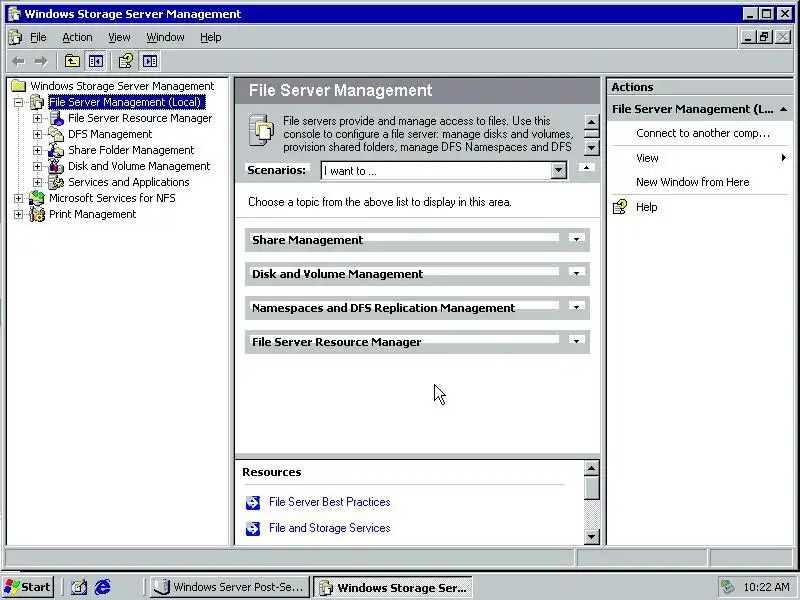Click the Up one level toolbar icon
Image resolution: width=800 pixels, height=600 pixels.
point(72,62)
